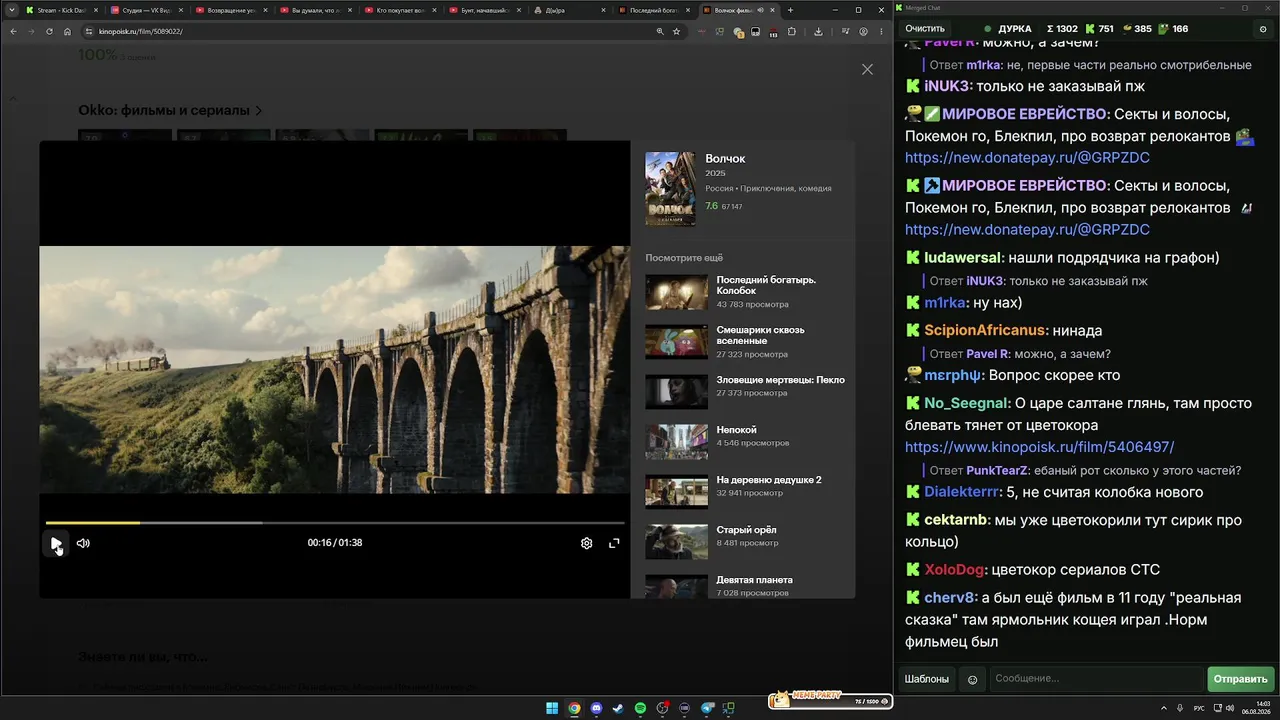The image size is (1280, 720).
Task: Open the Windows Start menu
Action: (552, 708)
